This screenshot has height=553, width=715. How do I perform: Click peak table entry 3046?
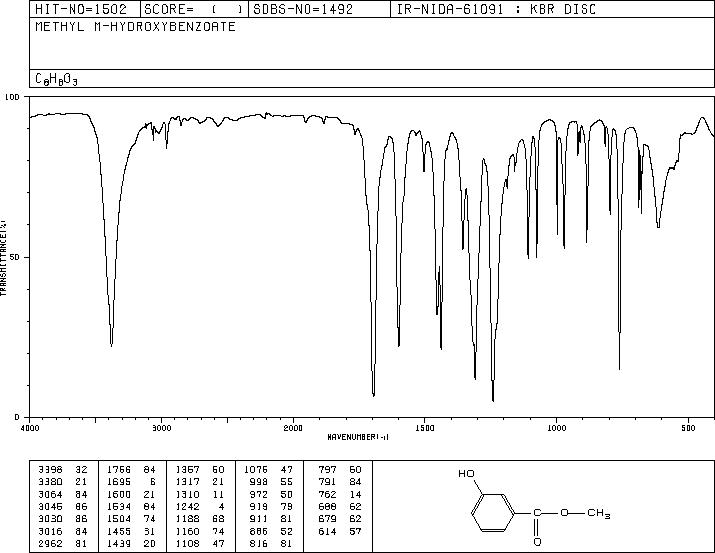[62, 506]
